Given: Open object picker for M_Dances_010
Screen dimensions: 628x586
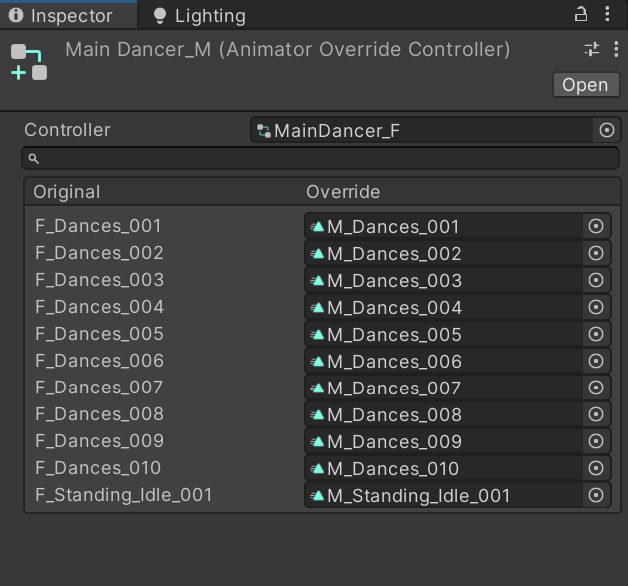Looking at the screenshot, I should [596, 468].
